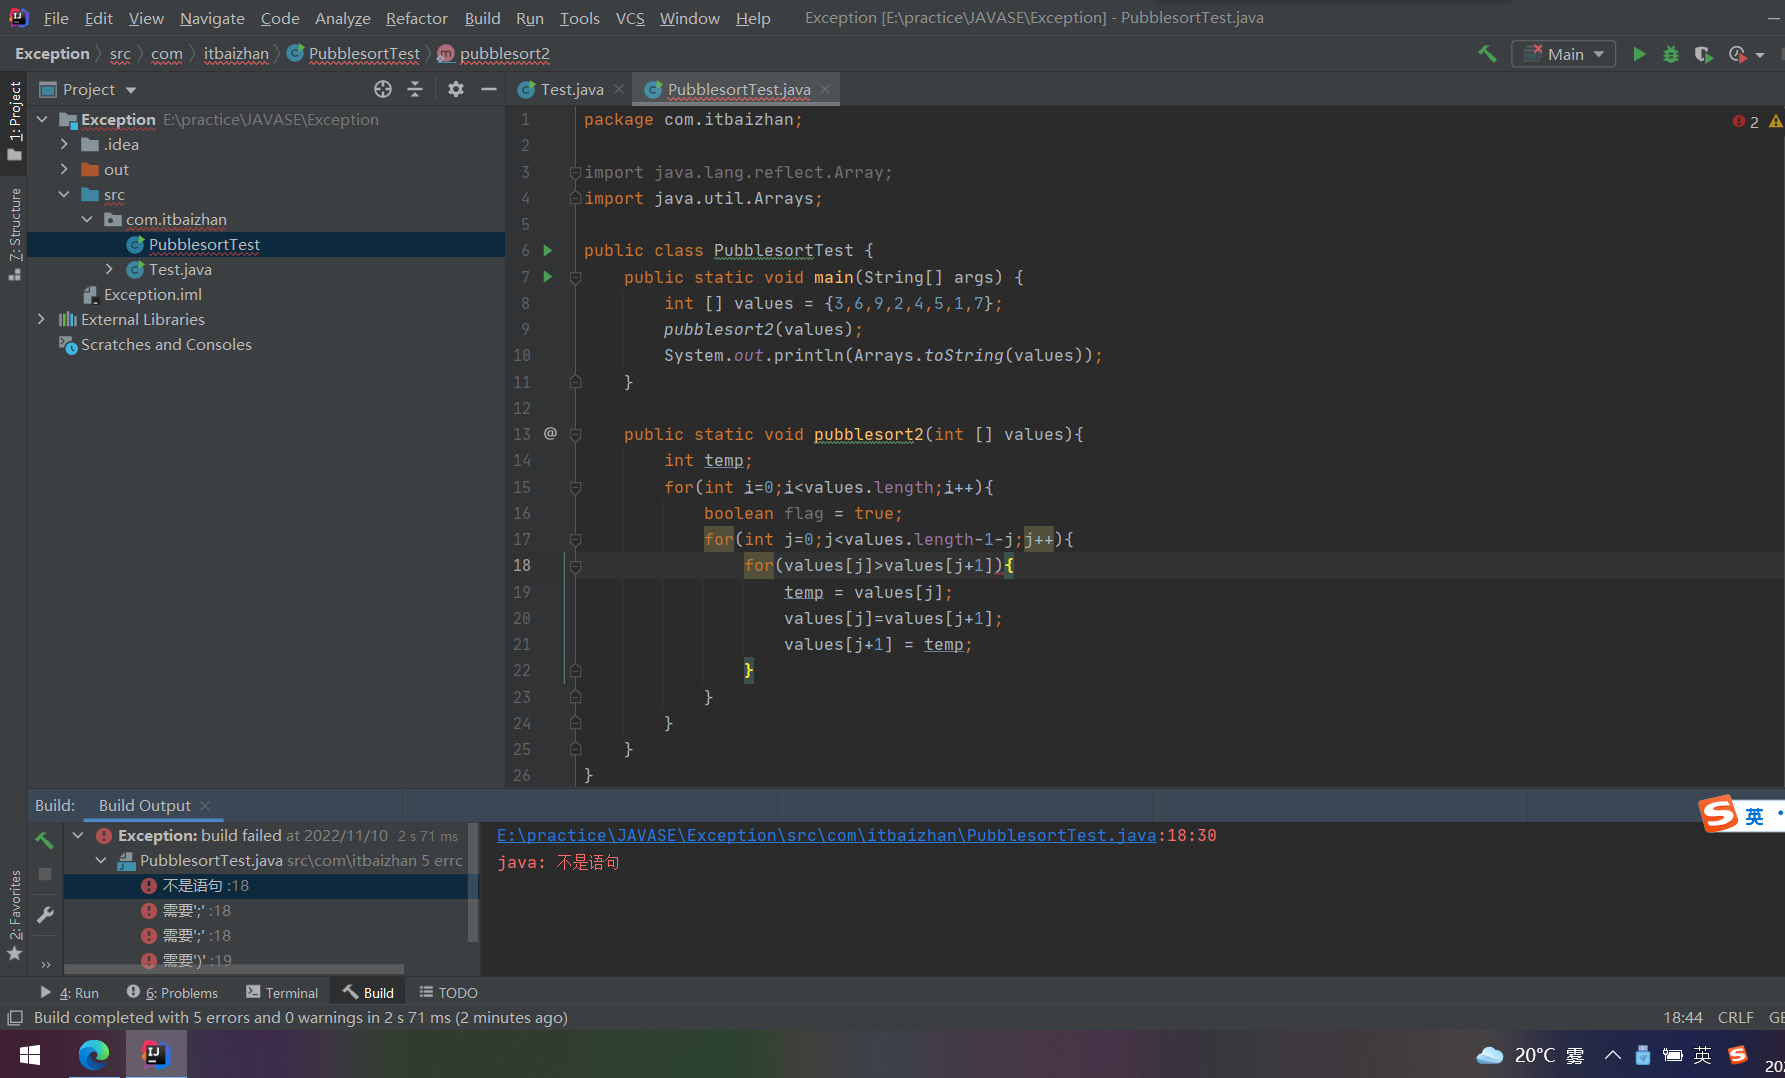Run the Main configuration with green play

[1639, 54]
